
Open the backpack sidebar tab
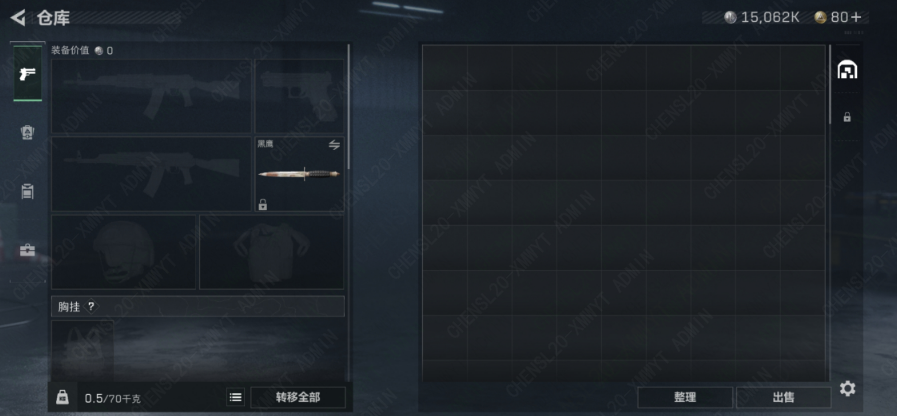(27, 191)
